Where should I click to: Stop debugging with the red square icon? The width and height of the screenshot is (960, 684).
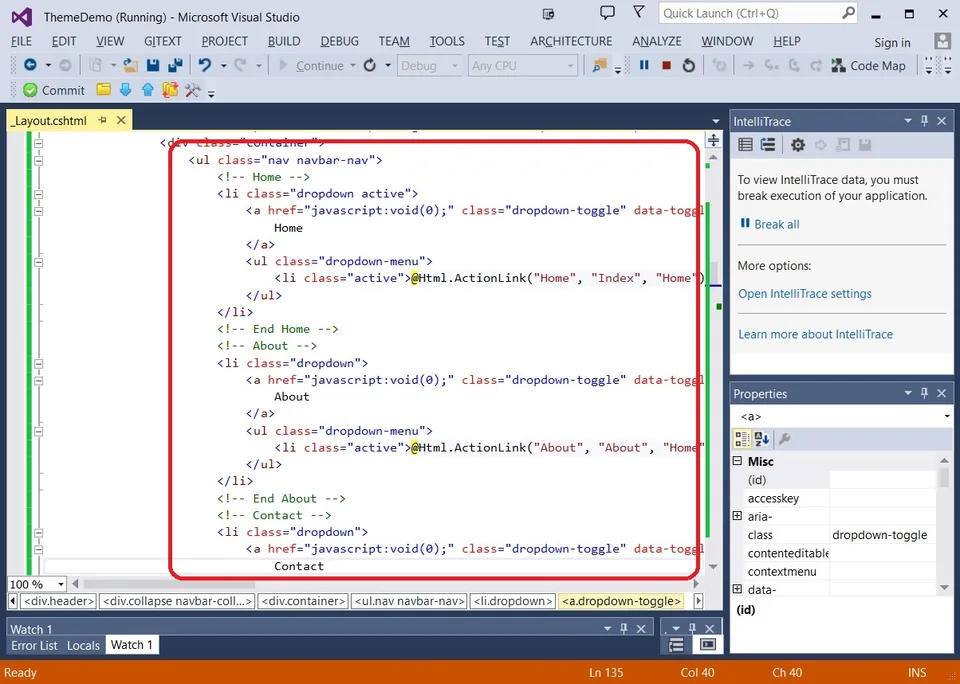667,65
